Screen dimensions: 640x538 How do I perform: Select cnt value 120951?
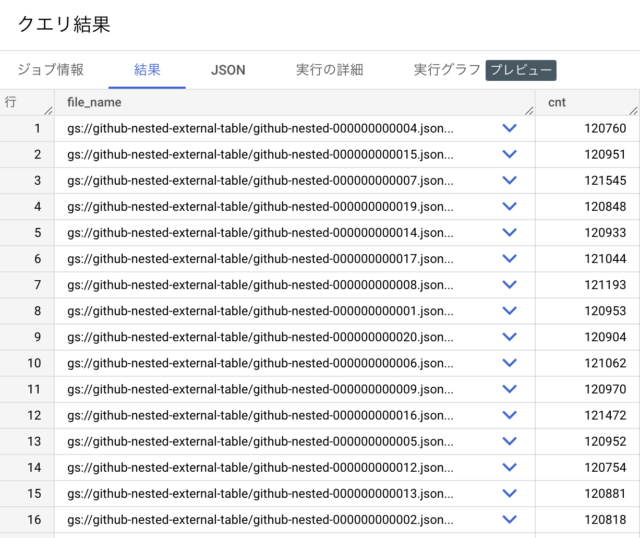(x=605, y=154)
